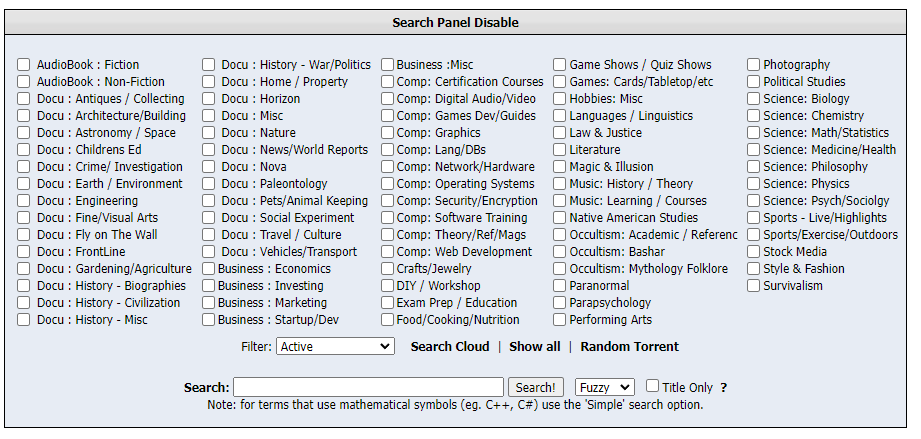Screen dimensions: 921x439
Task: Select the Survivalism checkbox
Action: coord(754,286)
